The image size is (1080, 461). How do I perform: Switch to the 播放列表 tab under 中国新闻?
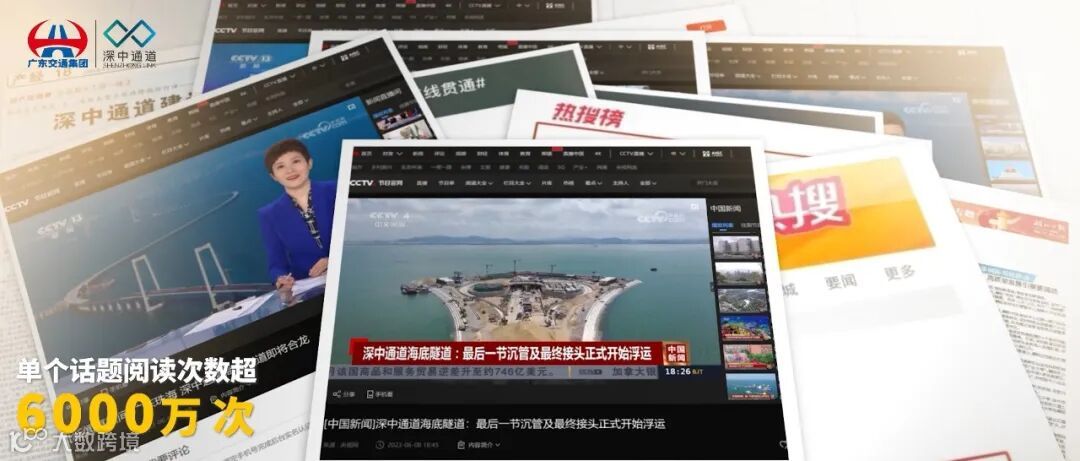723,226
